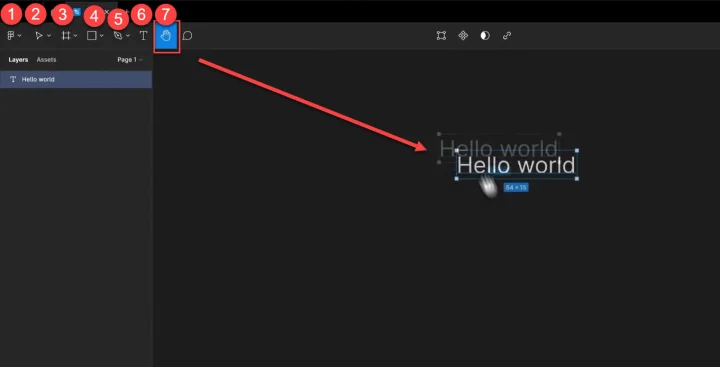Select the Text tool
The height and width of the screenshot is (367, 720).
click(143, 35)
